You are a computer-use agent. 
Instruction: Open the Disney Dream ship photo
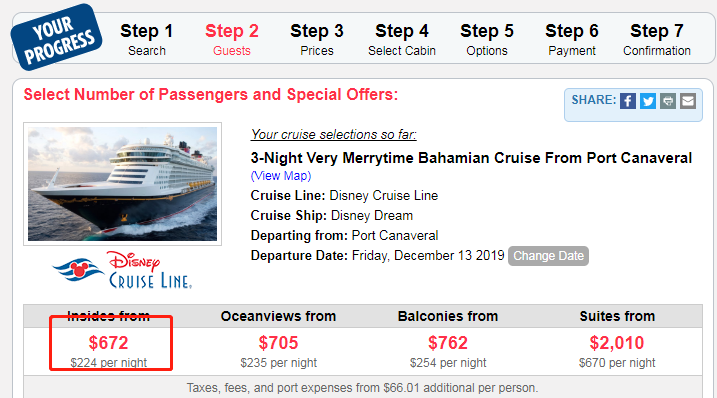point(123,184)
